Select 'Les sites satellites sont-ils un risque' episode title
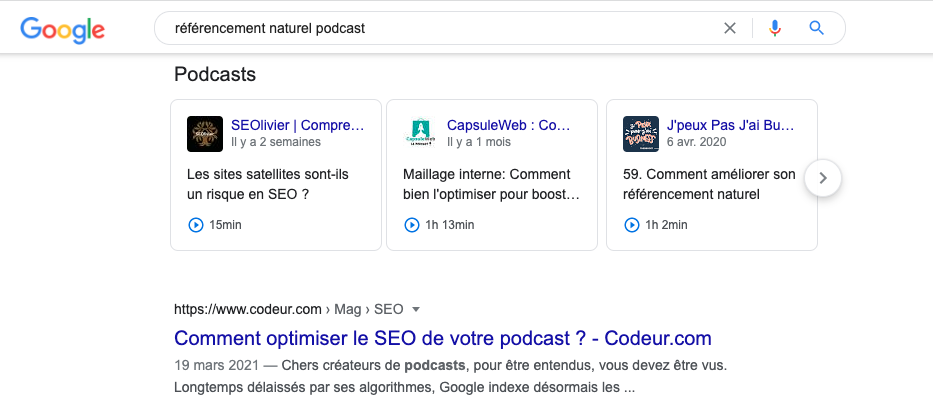The image size is (933, 408). click(x=268, y=184)
